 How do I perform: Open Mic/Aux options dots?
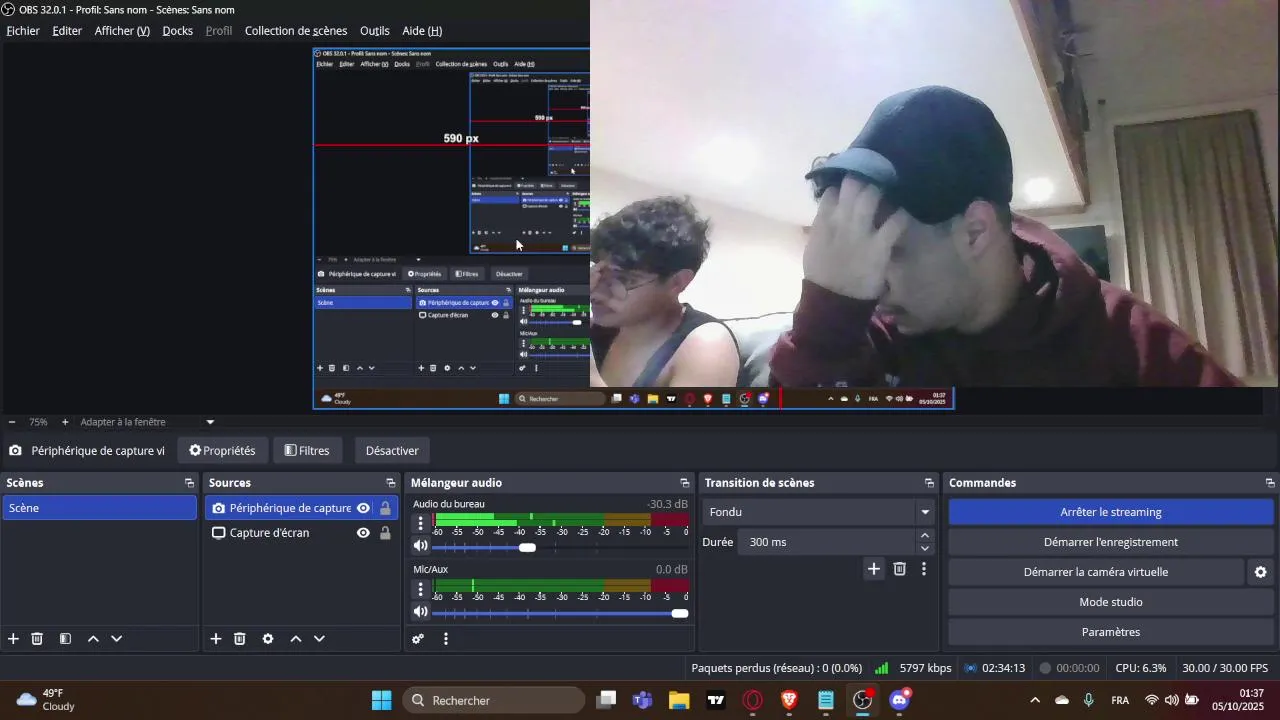(421, 589)
